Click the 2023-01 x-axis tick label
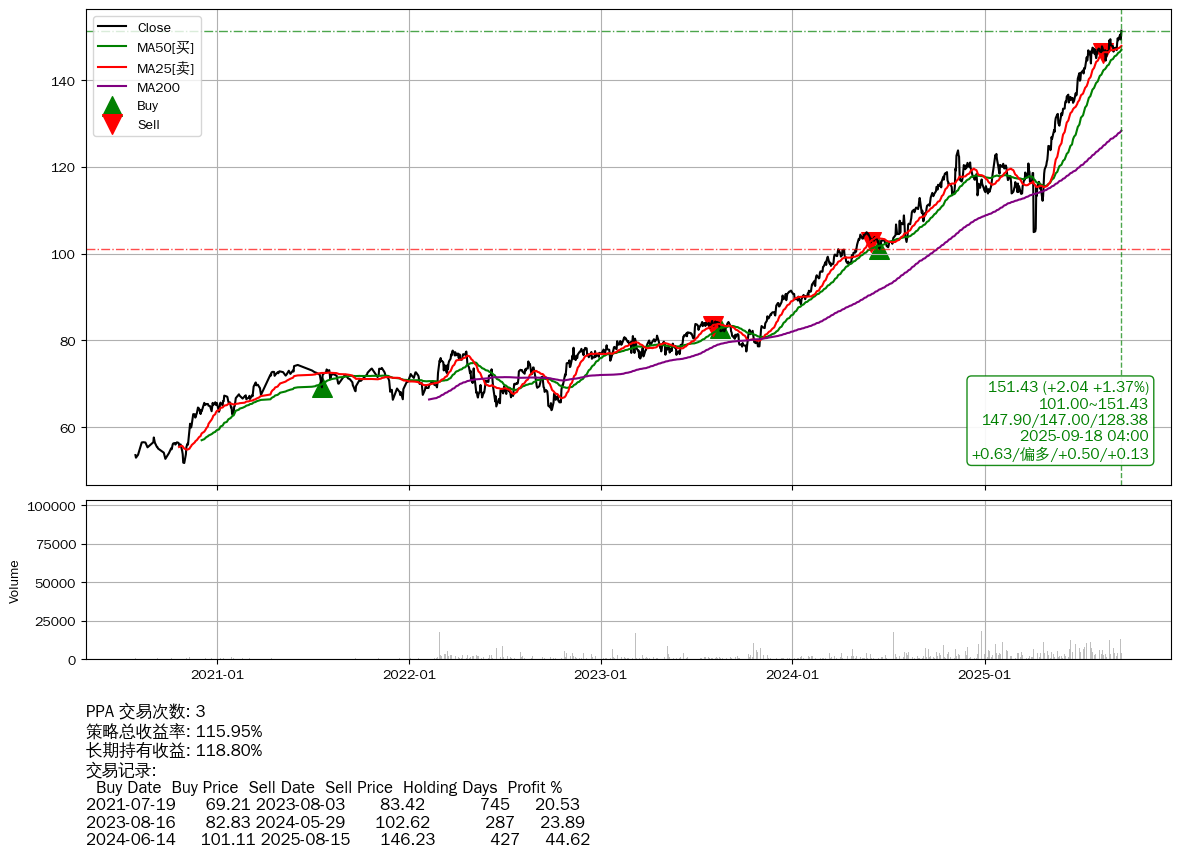 coord(601,674)
